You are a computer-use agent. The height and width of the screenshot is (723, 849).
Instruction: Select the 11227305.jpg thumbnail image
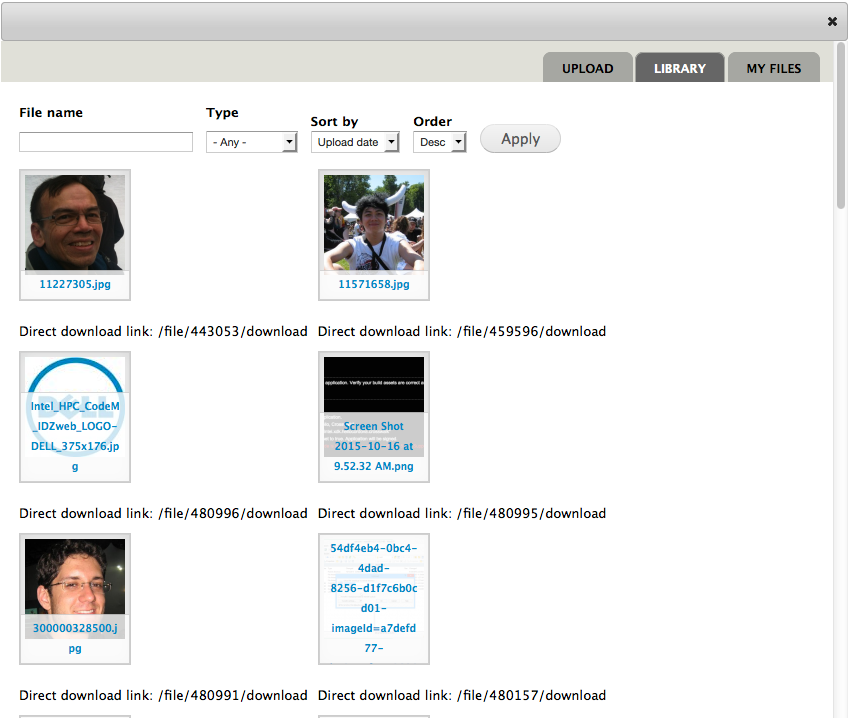coord(75,223)
